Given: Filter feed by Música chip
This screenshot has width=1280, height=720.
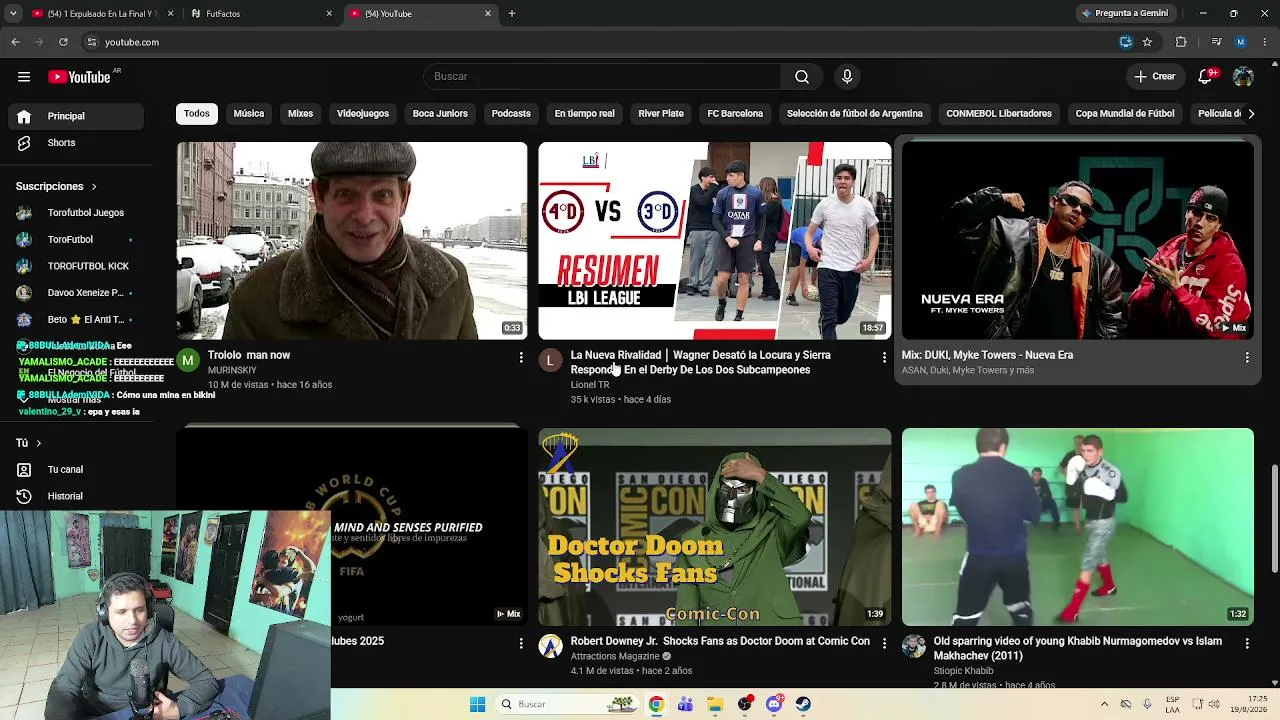Looking at the screenshot, I should click(249, 114).
